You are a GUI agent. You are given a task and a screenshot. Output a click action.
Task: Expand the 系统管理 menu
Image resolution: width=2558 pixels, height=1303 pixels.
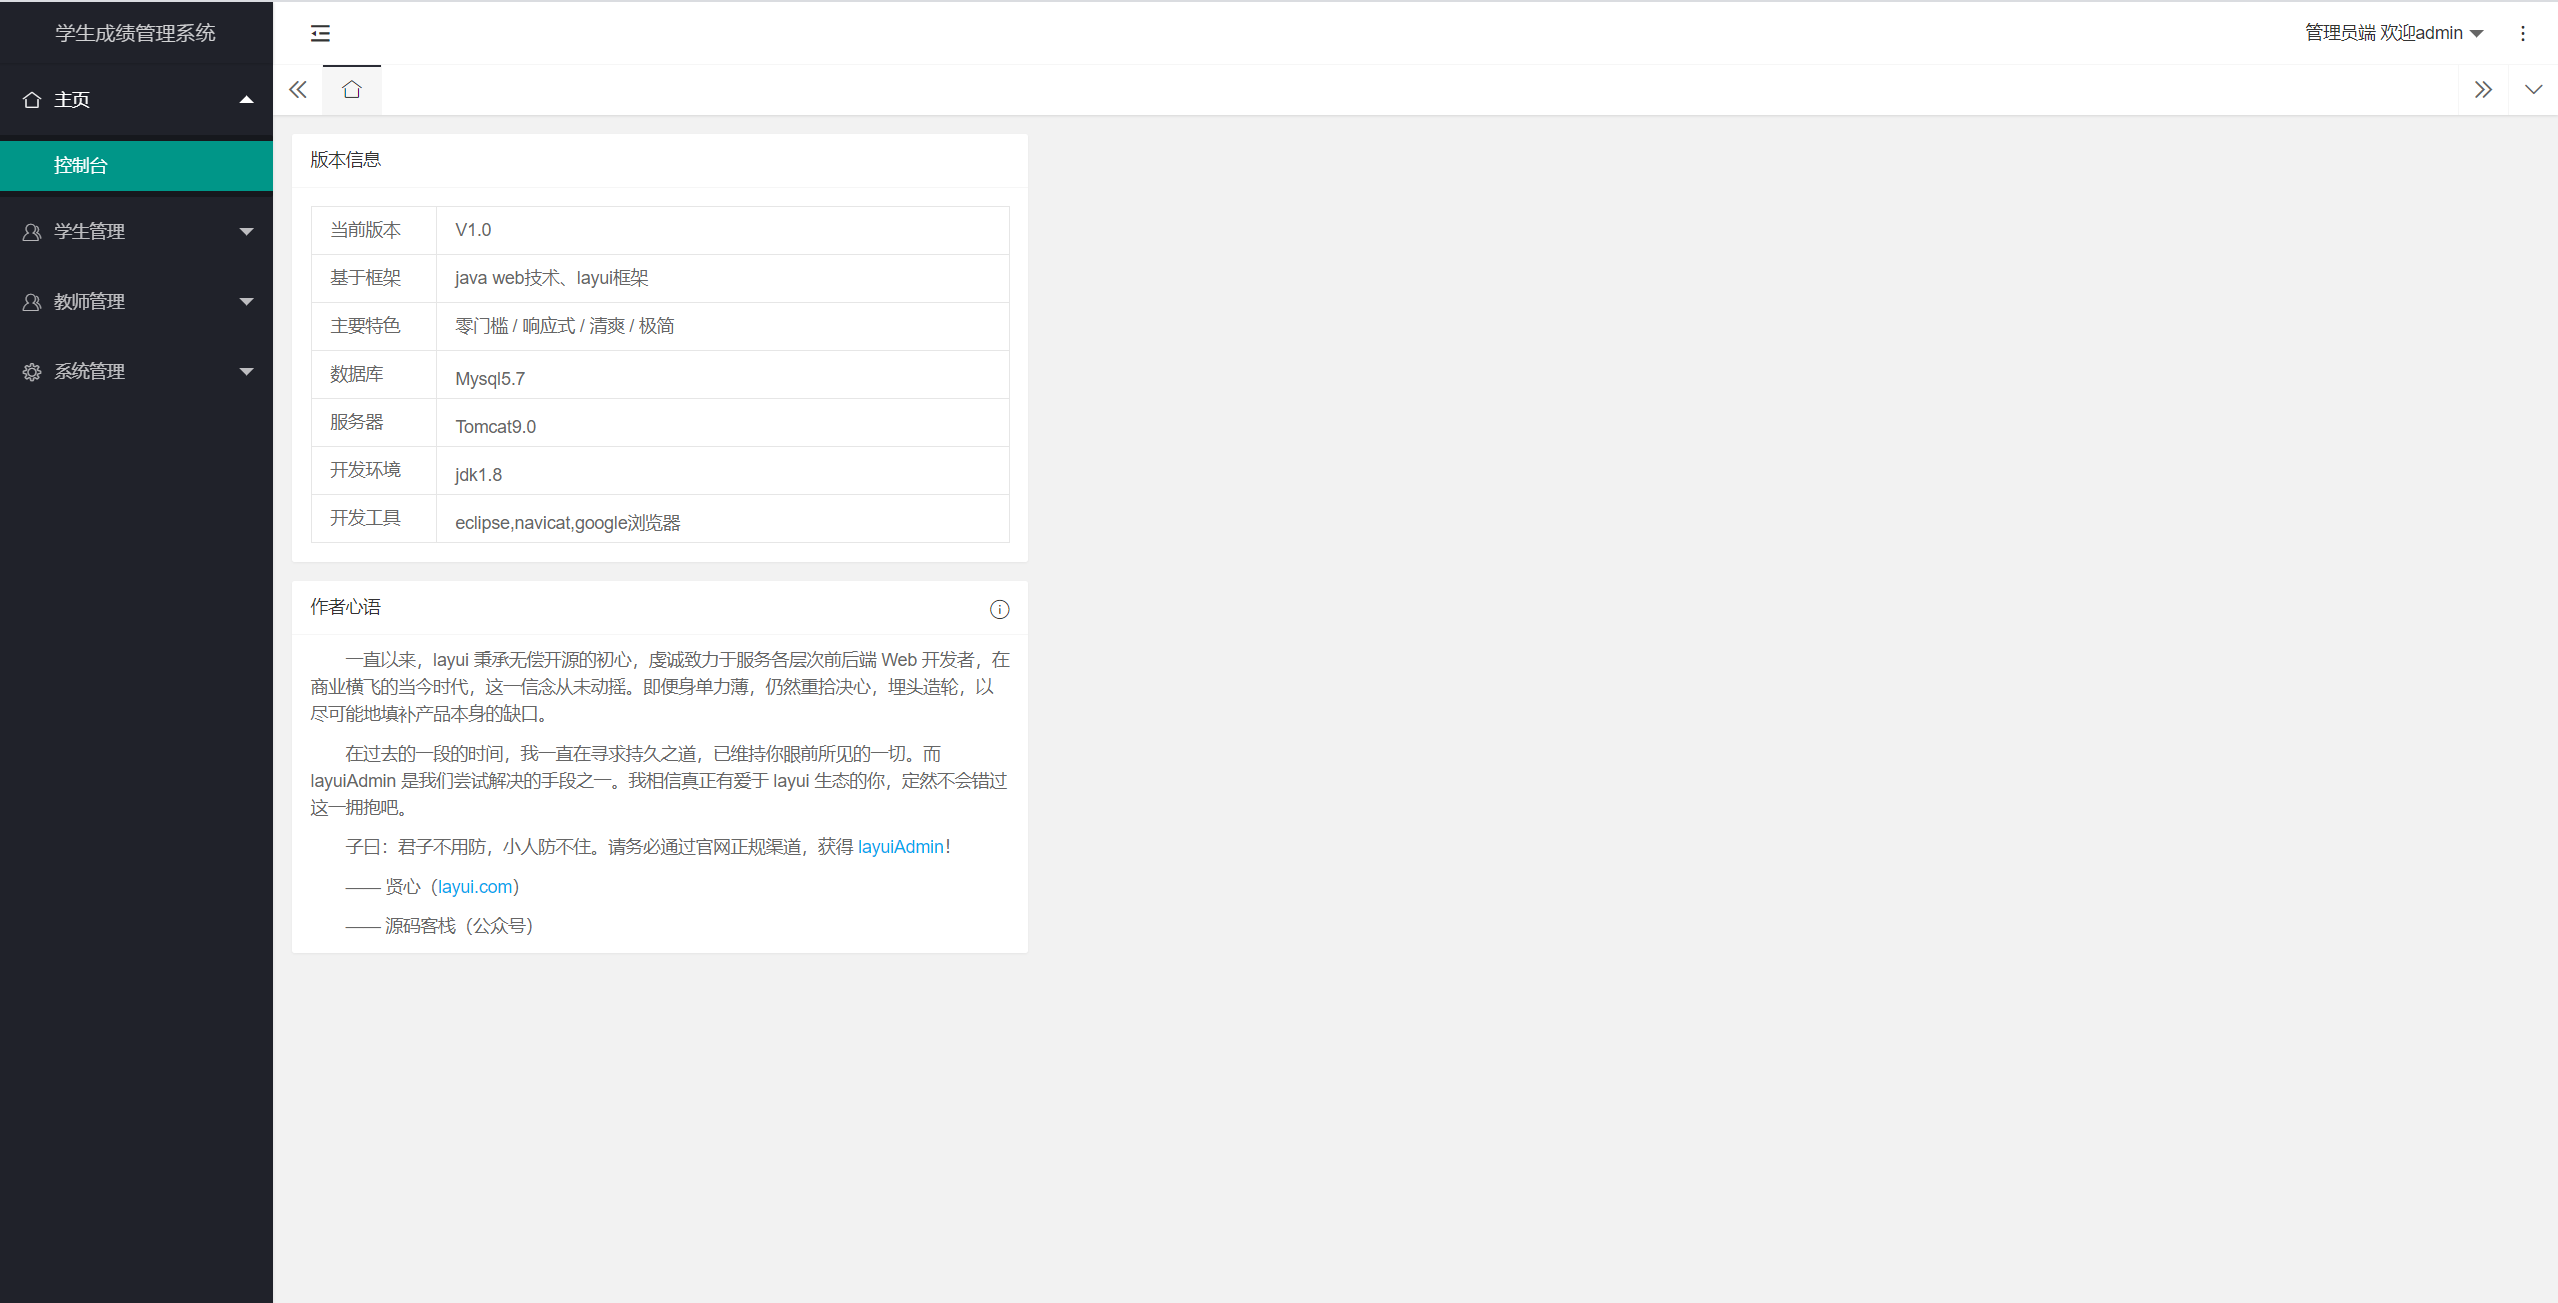[x=136, y=372]
